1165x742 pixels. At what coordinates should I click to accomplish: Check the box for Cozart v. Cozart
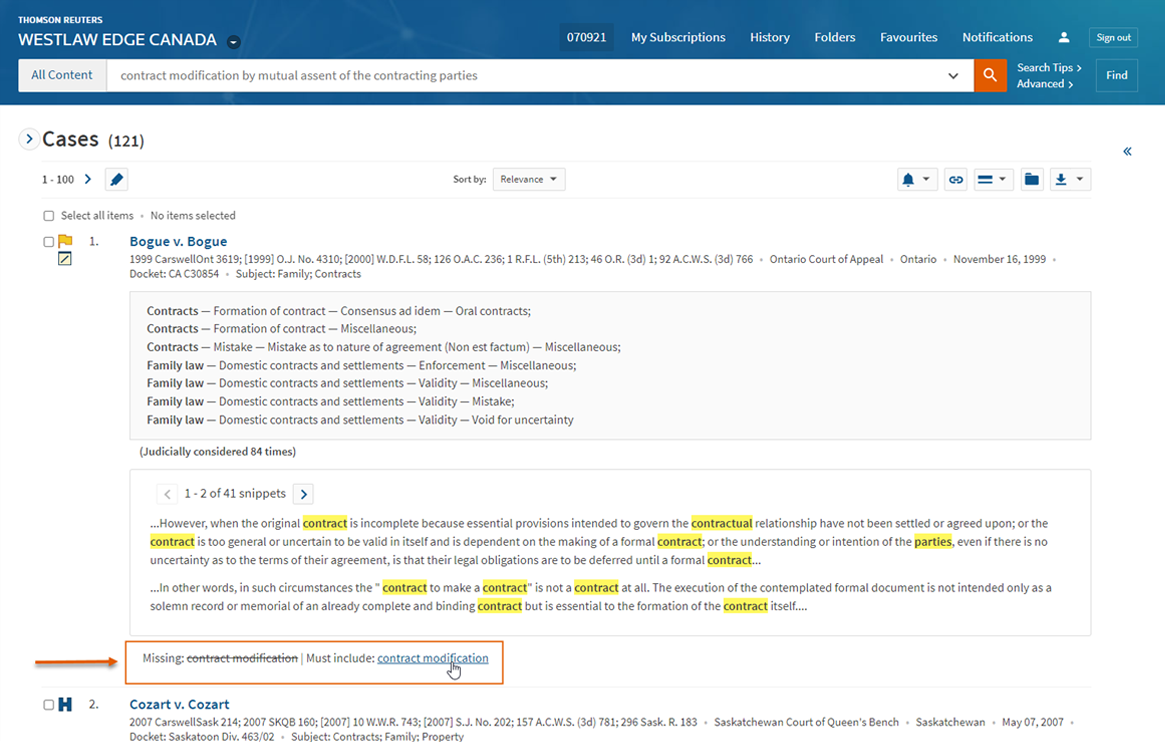pyautogui.click(x=48, y=704)
